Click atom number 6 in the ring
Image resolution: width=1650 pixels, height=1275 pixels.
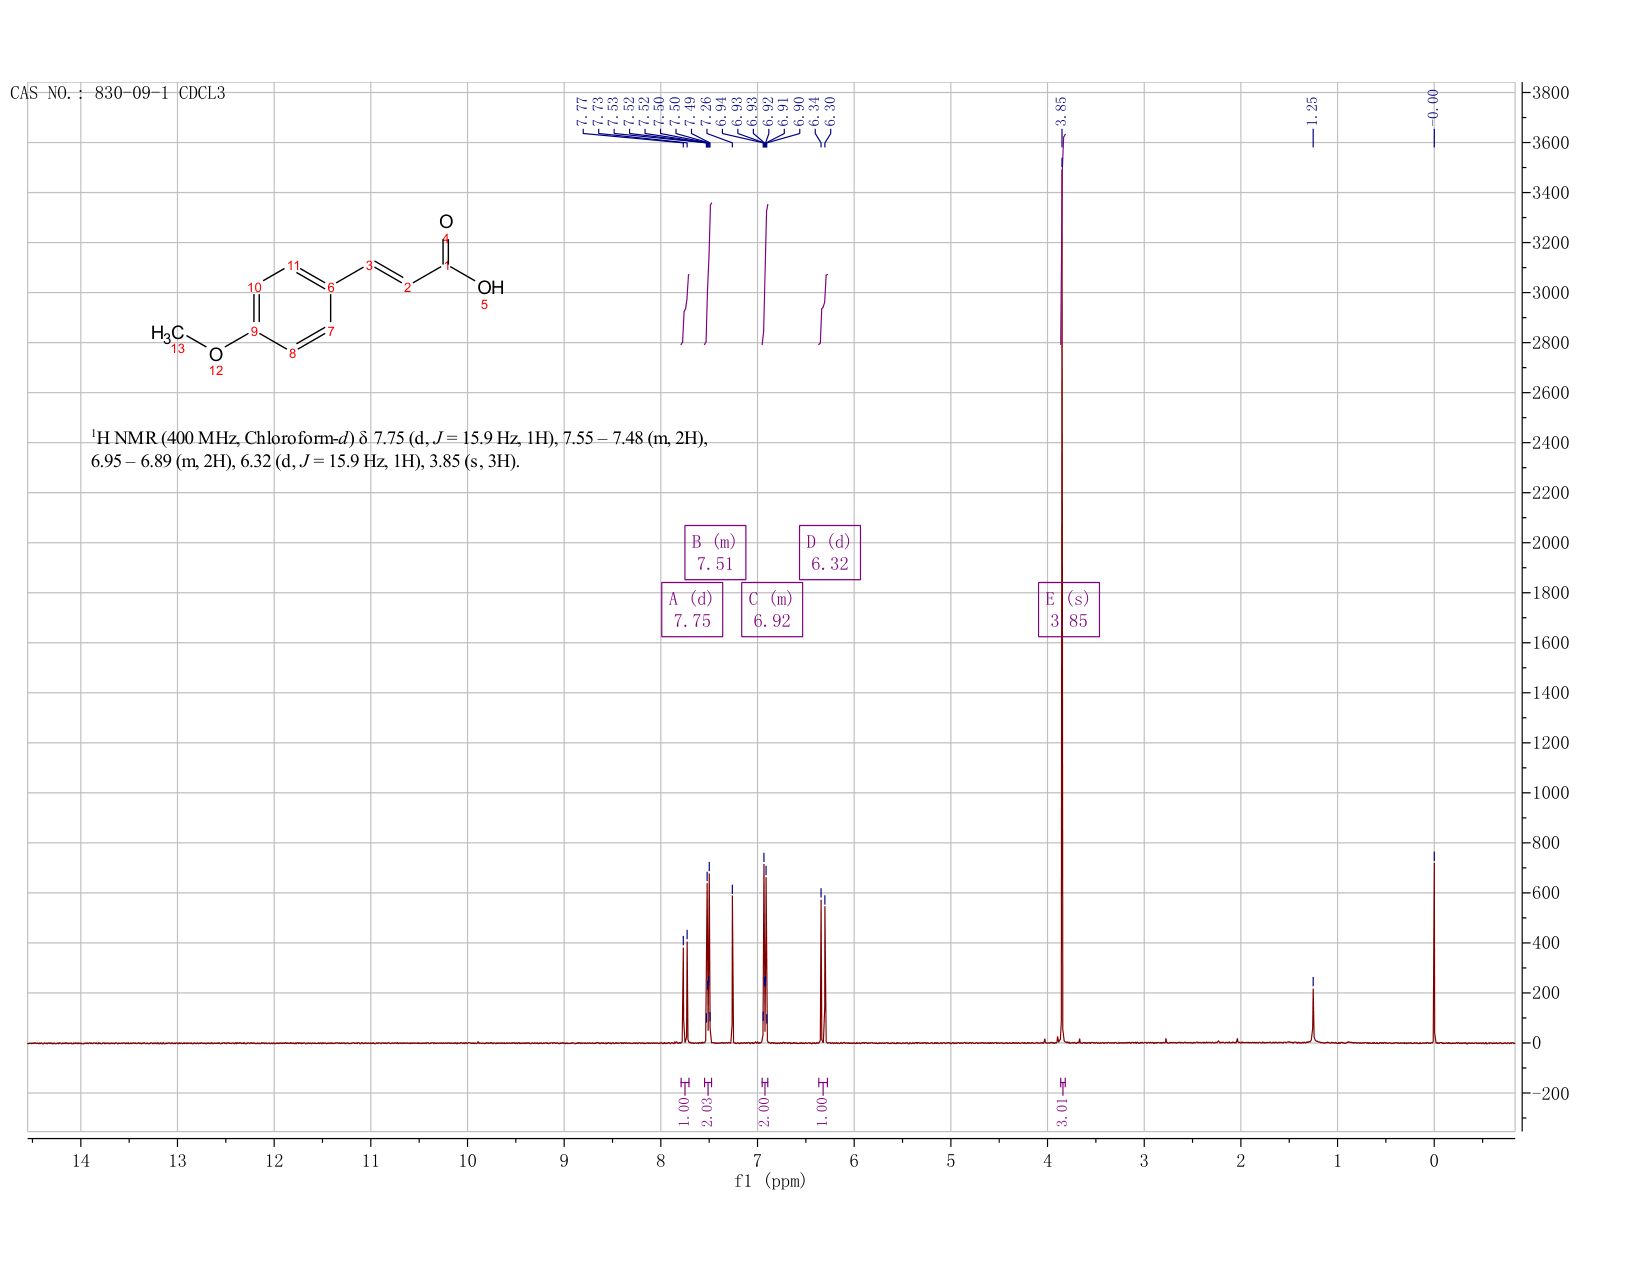click(x=331, y=288)
